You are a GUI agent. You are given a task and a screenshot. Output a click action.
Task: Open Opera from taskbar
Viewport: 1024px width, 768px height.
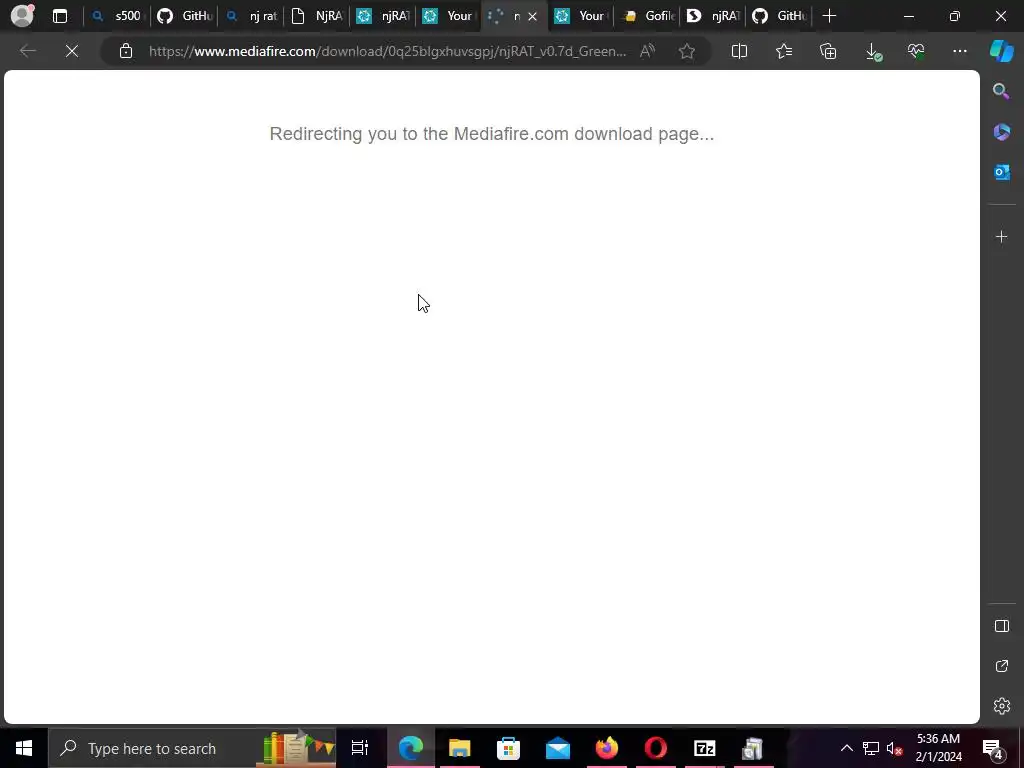point(656,748)
